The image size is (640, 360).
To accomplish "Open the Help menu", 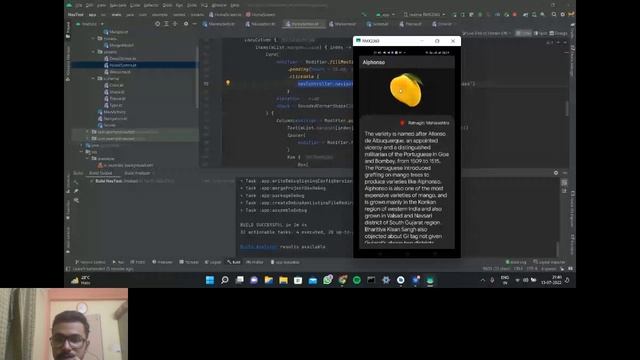I will coord(235,5).
